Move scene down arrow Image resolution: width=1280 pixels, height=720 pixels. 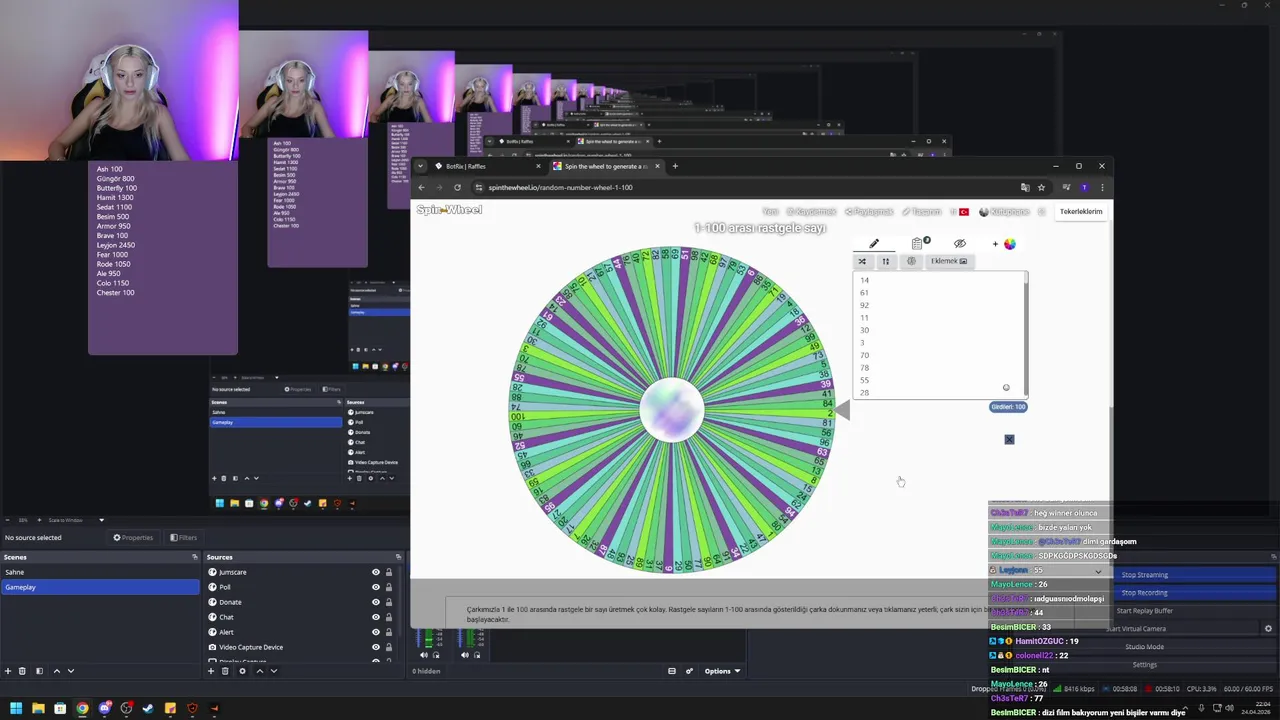(70, 671)
